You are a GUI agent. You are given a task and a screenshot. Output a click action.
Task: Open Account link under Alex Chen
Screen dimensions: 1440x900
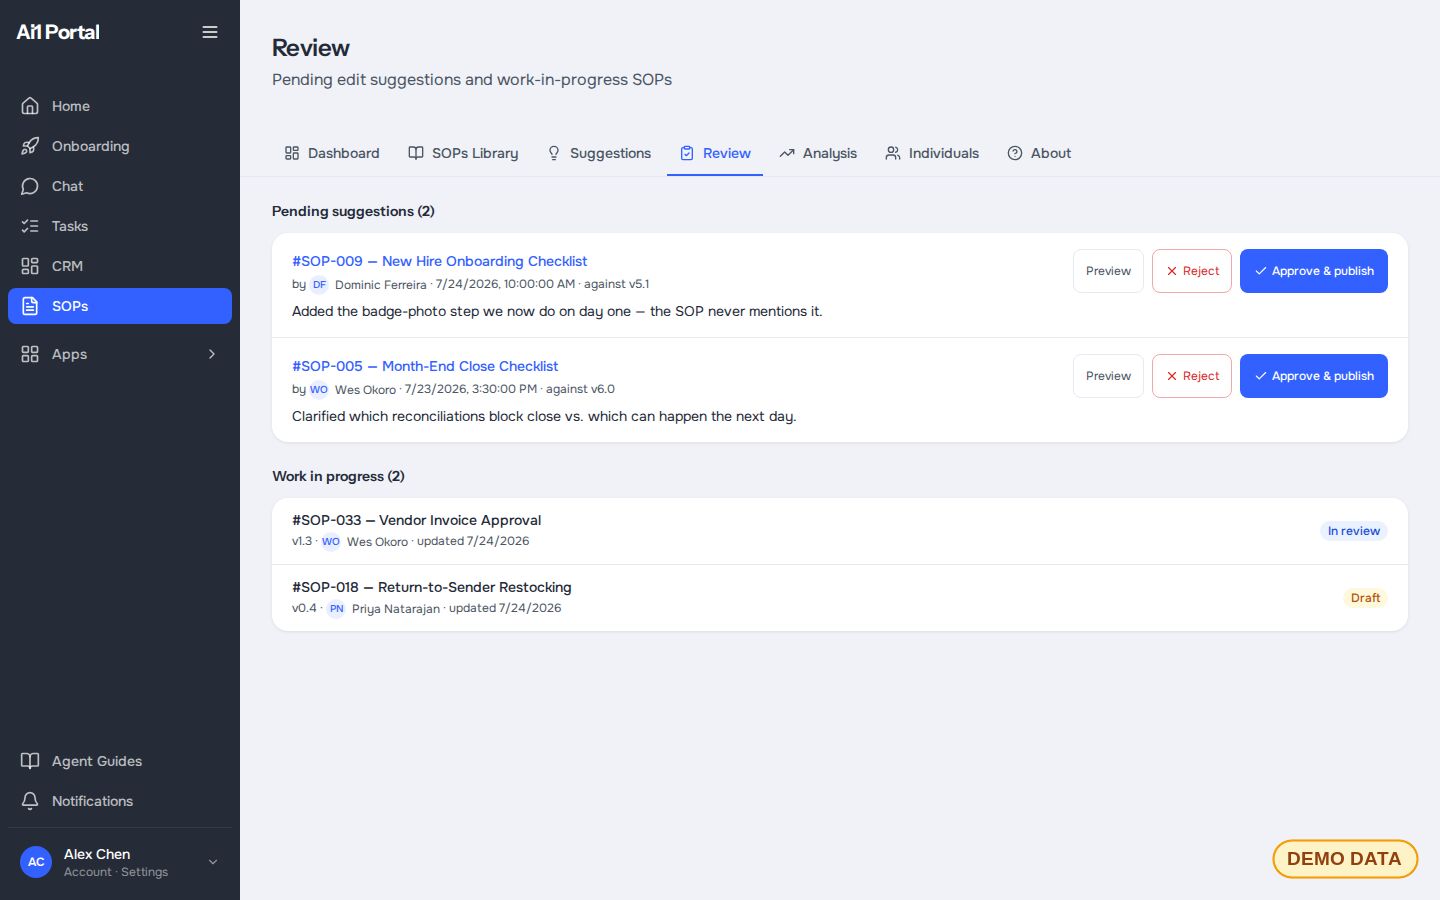[88, 872]
